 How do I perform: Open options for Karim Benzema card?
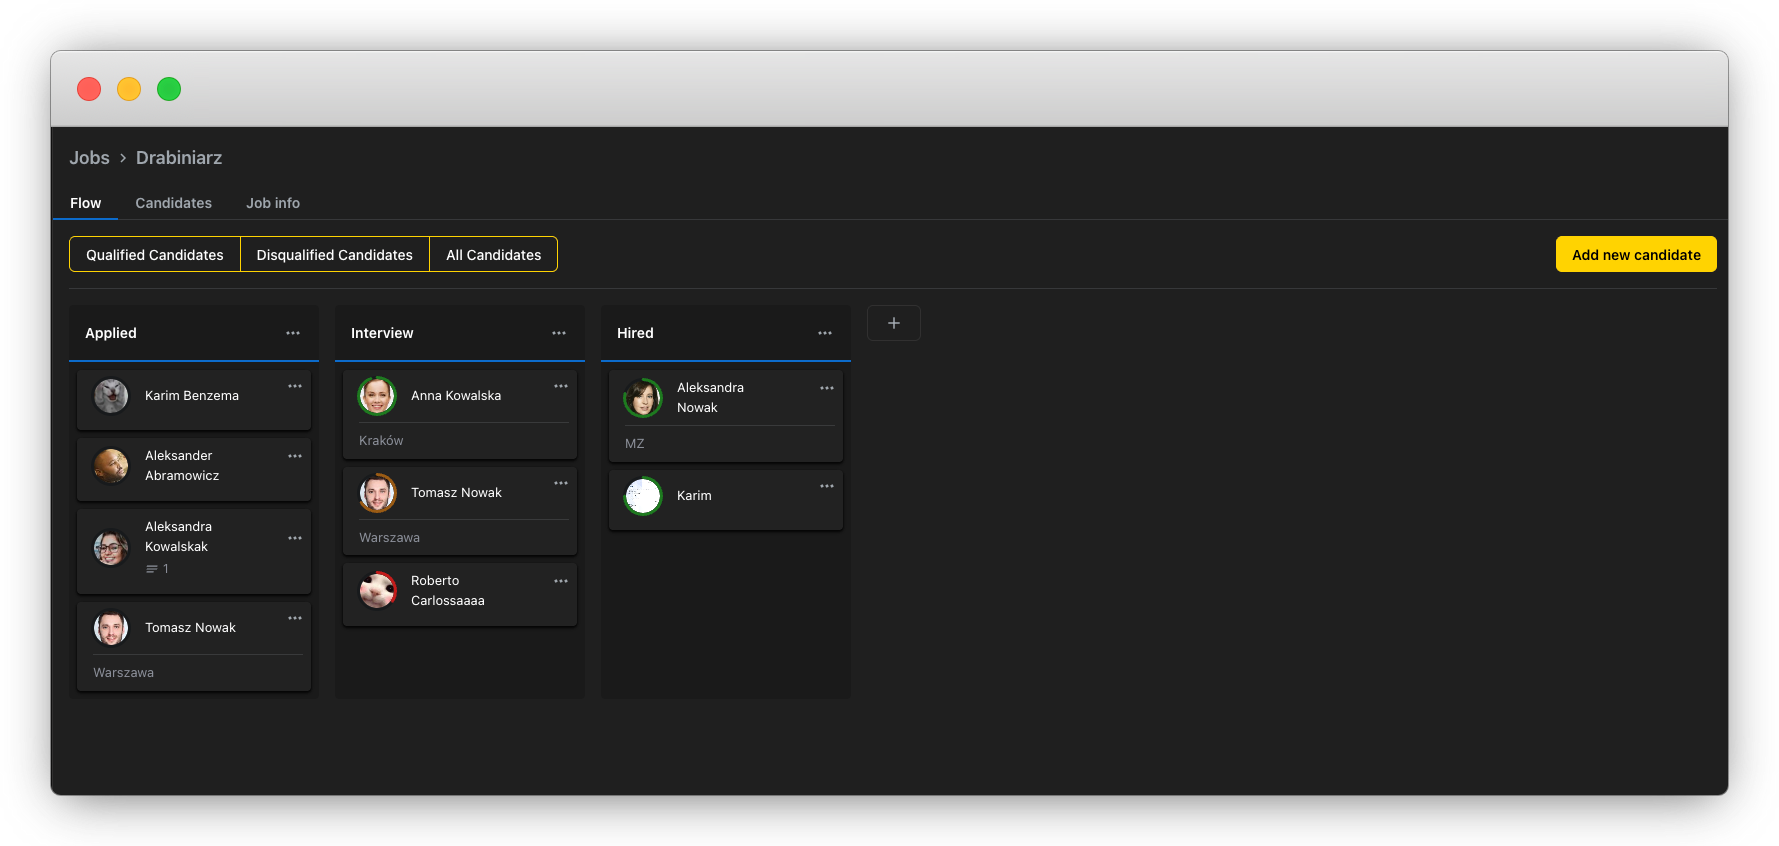coord(295,386)
